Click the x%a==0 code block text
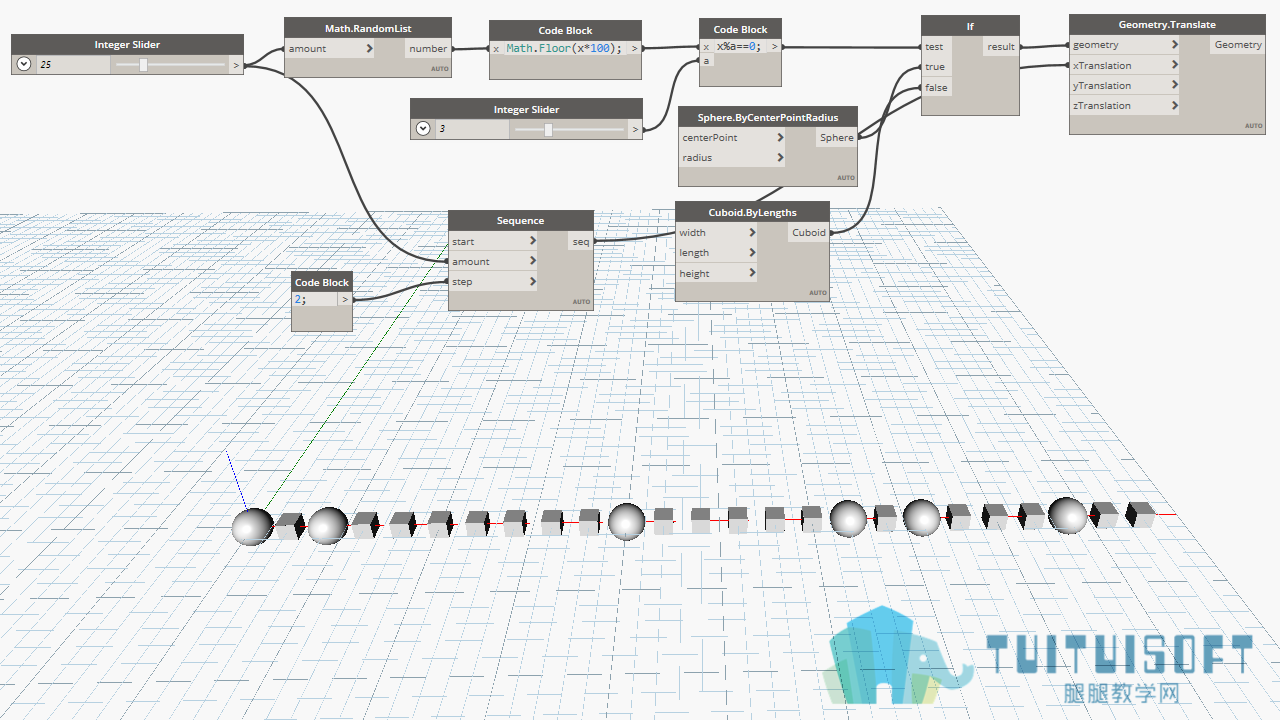This screenshot has height=720, width=1280. coord(739,46)
